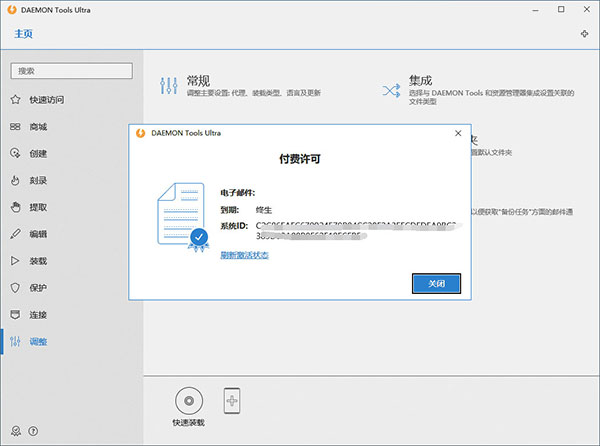
Task: Click the 系统ID: label
Action: pos(234,226)
